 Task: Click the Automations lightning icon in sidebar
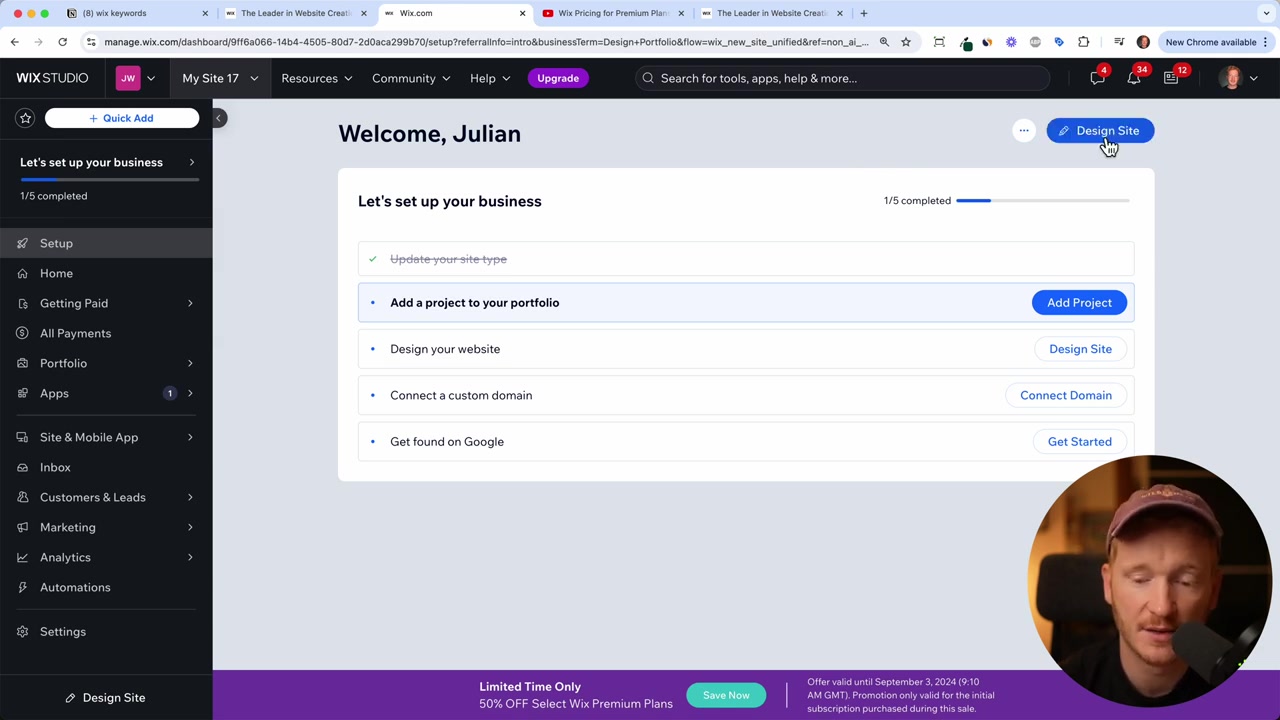coord(22,587)
